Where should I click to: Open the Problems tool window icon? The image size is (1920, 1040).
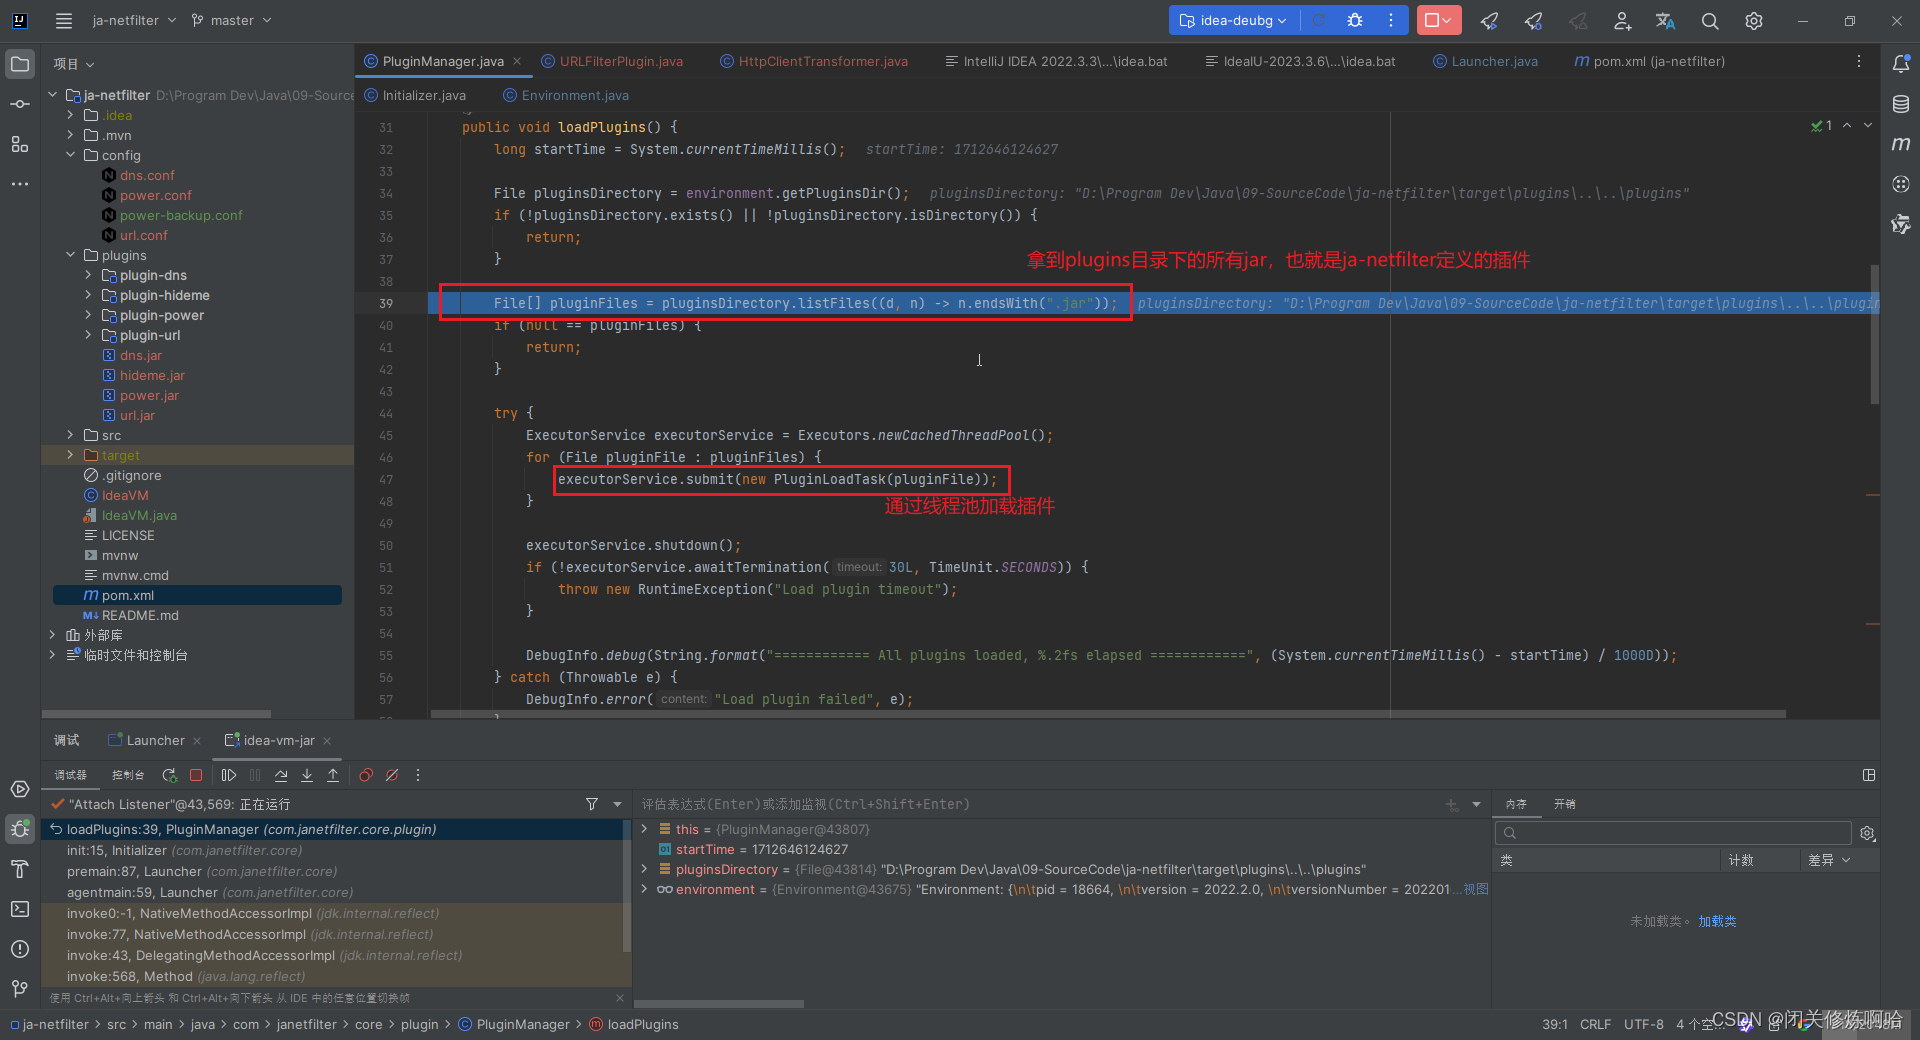pyautogui.click(x=20, y=949)
